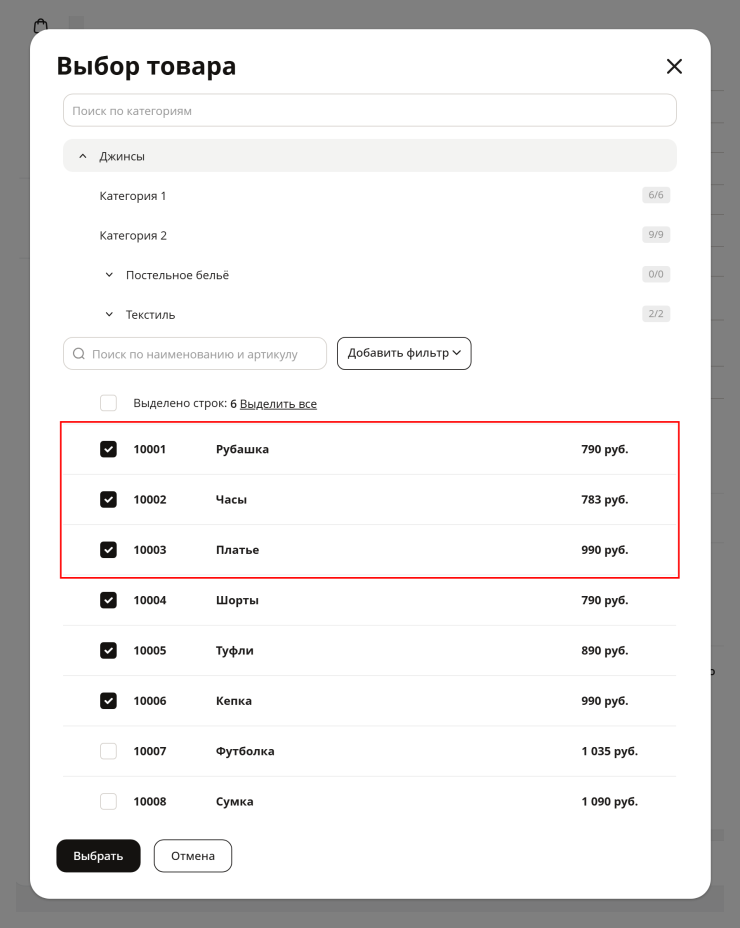Click the product name Кепка
Image resolution: width=740 pixels, height=928 pixels.
tap(234, 701)
